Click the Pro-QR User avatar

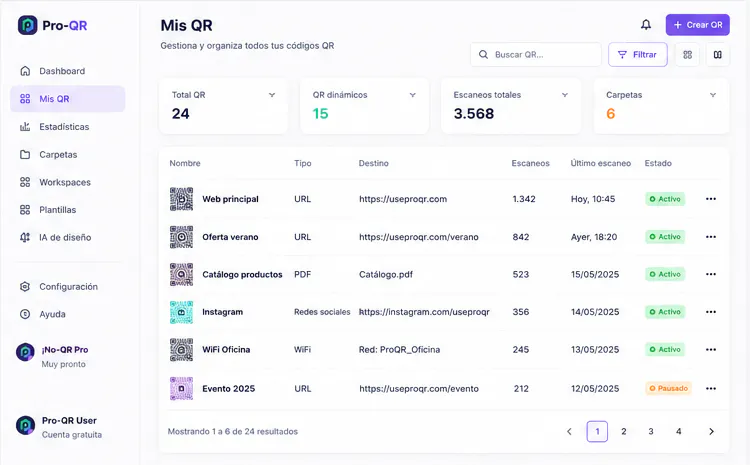coord(25,425)
